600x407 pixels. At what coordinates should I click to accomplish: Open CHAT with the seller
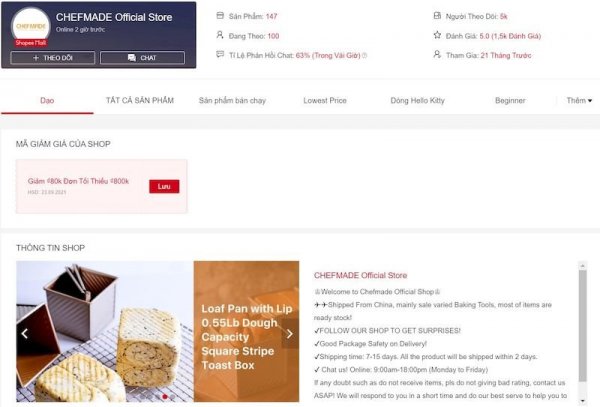pos(142,58)
